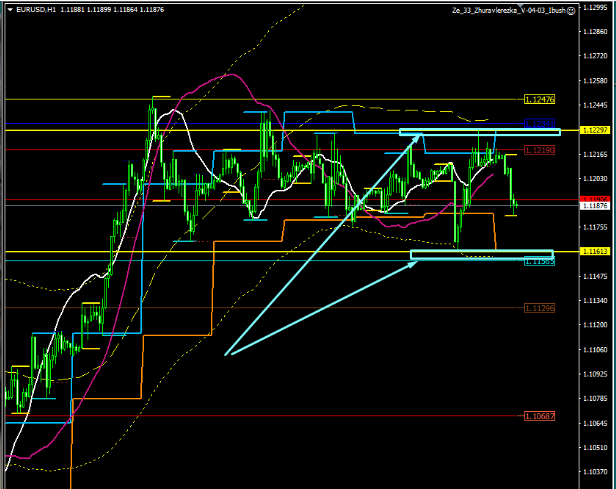Click the 1.12720 tick on price axis
This screenshot has width=616, height=489.
pyautogui.click(x=595, y=56)
